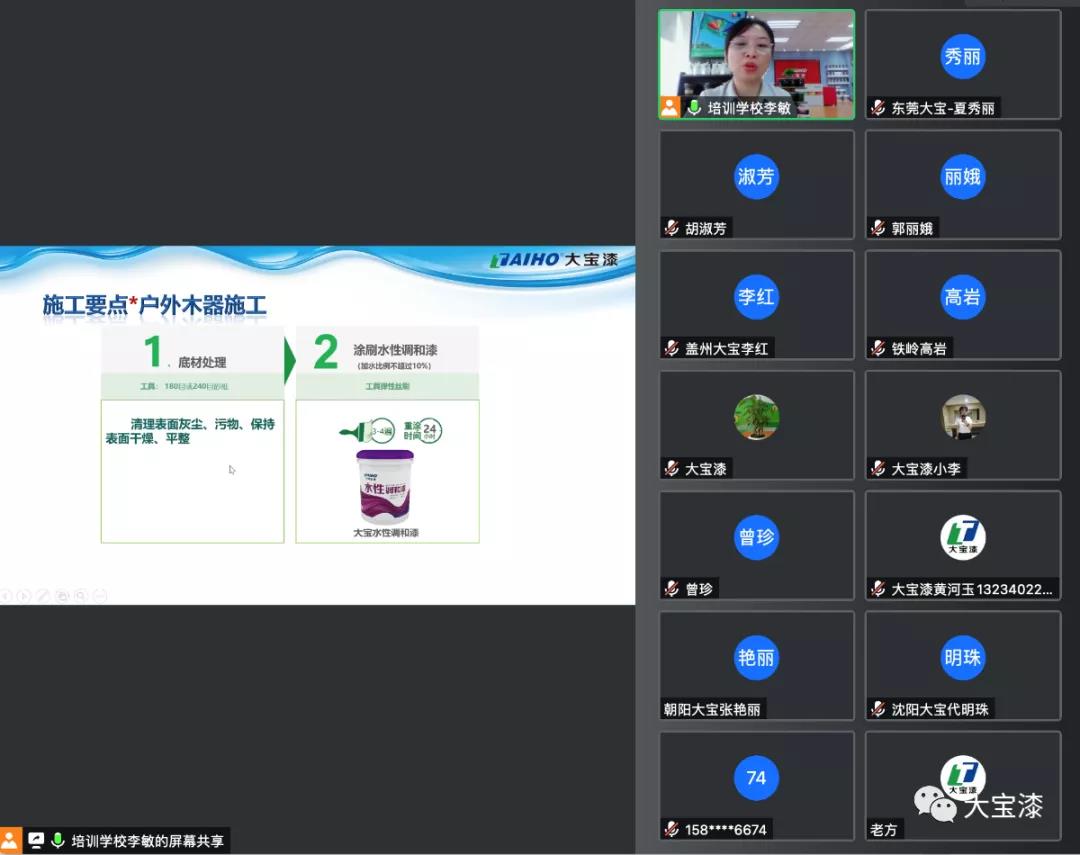Click the green microphone icon beside 培训学校李敏
Image resolution: width=1080 pixels, height=855 pixels.
695,107
